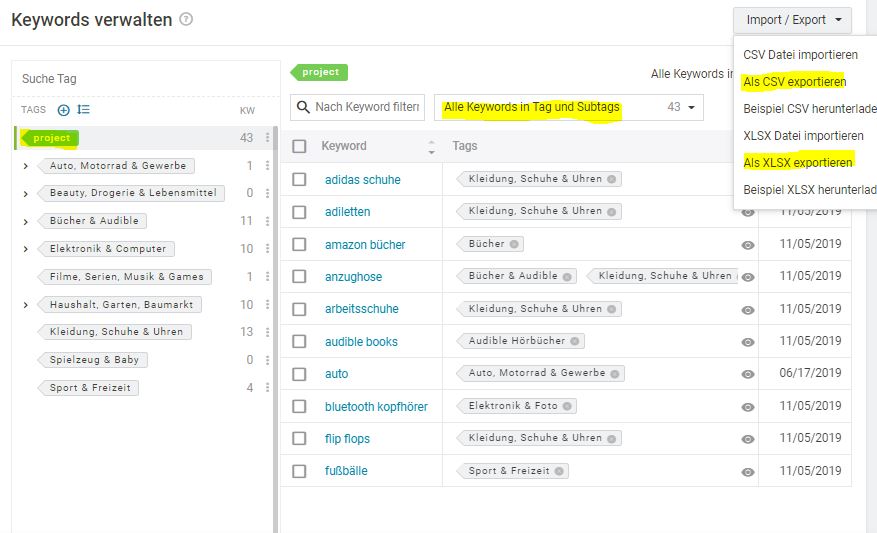Expand Haushalt, Garten, Baumarkt tag
Image resolution: width=877 pixels, height=533 pixels.
coord(26,305)
